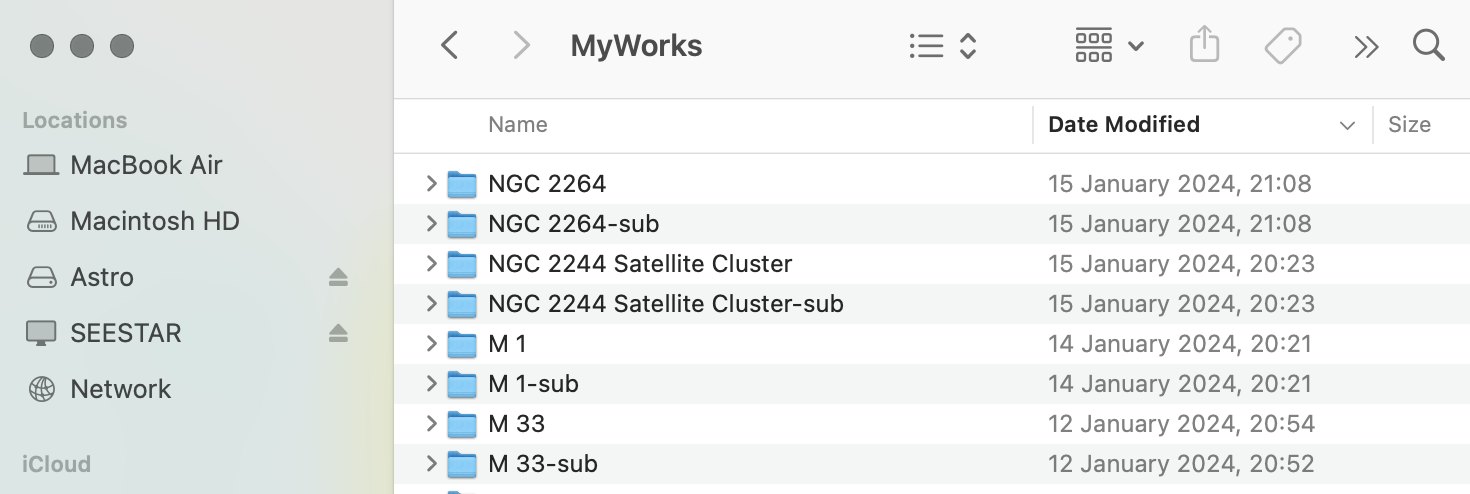Expand the M 1-sub folder

click(x=431, y=383)
